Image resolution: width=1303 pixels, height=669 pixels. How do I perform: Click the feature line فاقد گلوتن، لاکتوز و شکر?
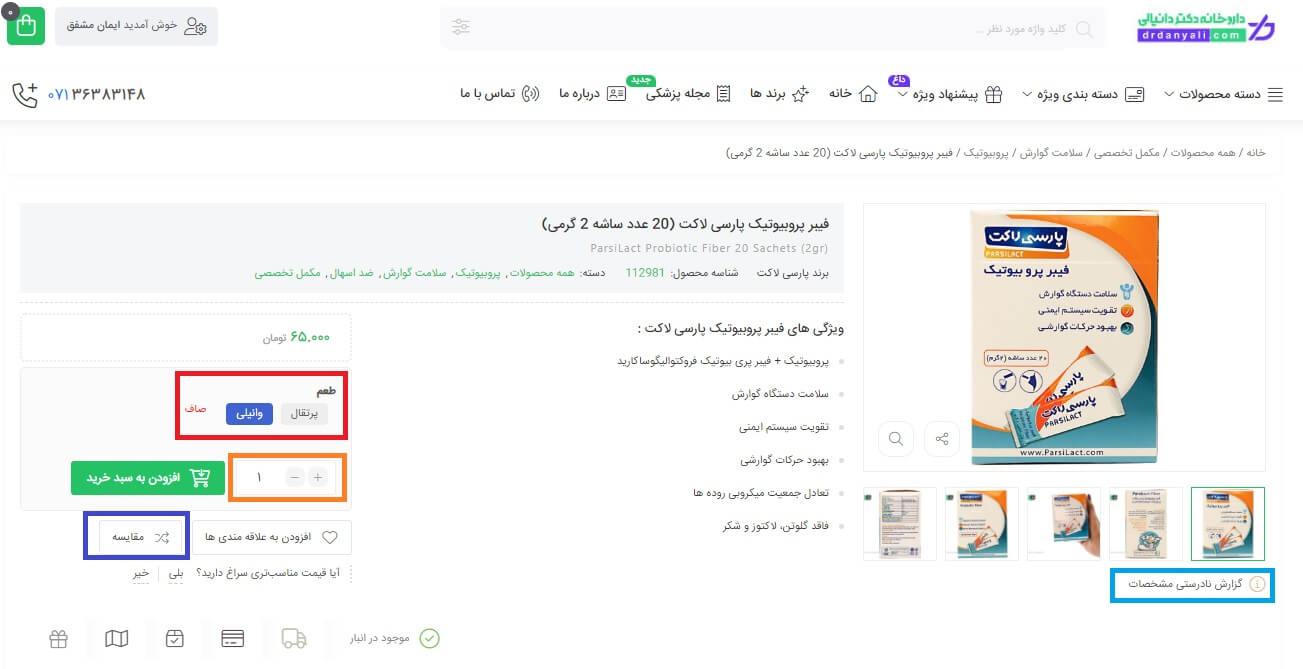click(x=778, y=526)
